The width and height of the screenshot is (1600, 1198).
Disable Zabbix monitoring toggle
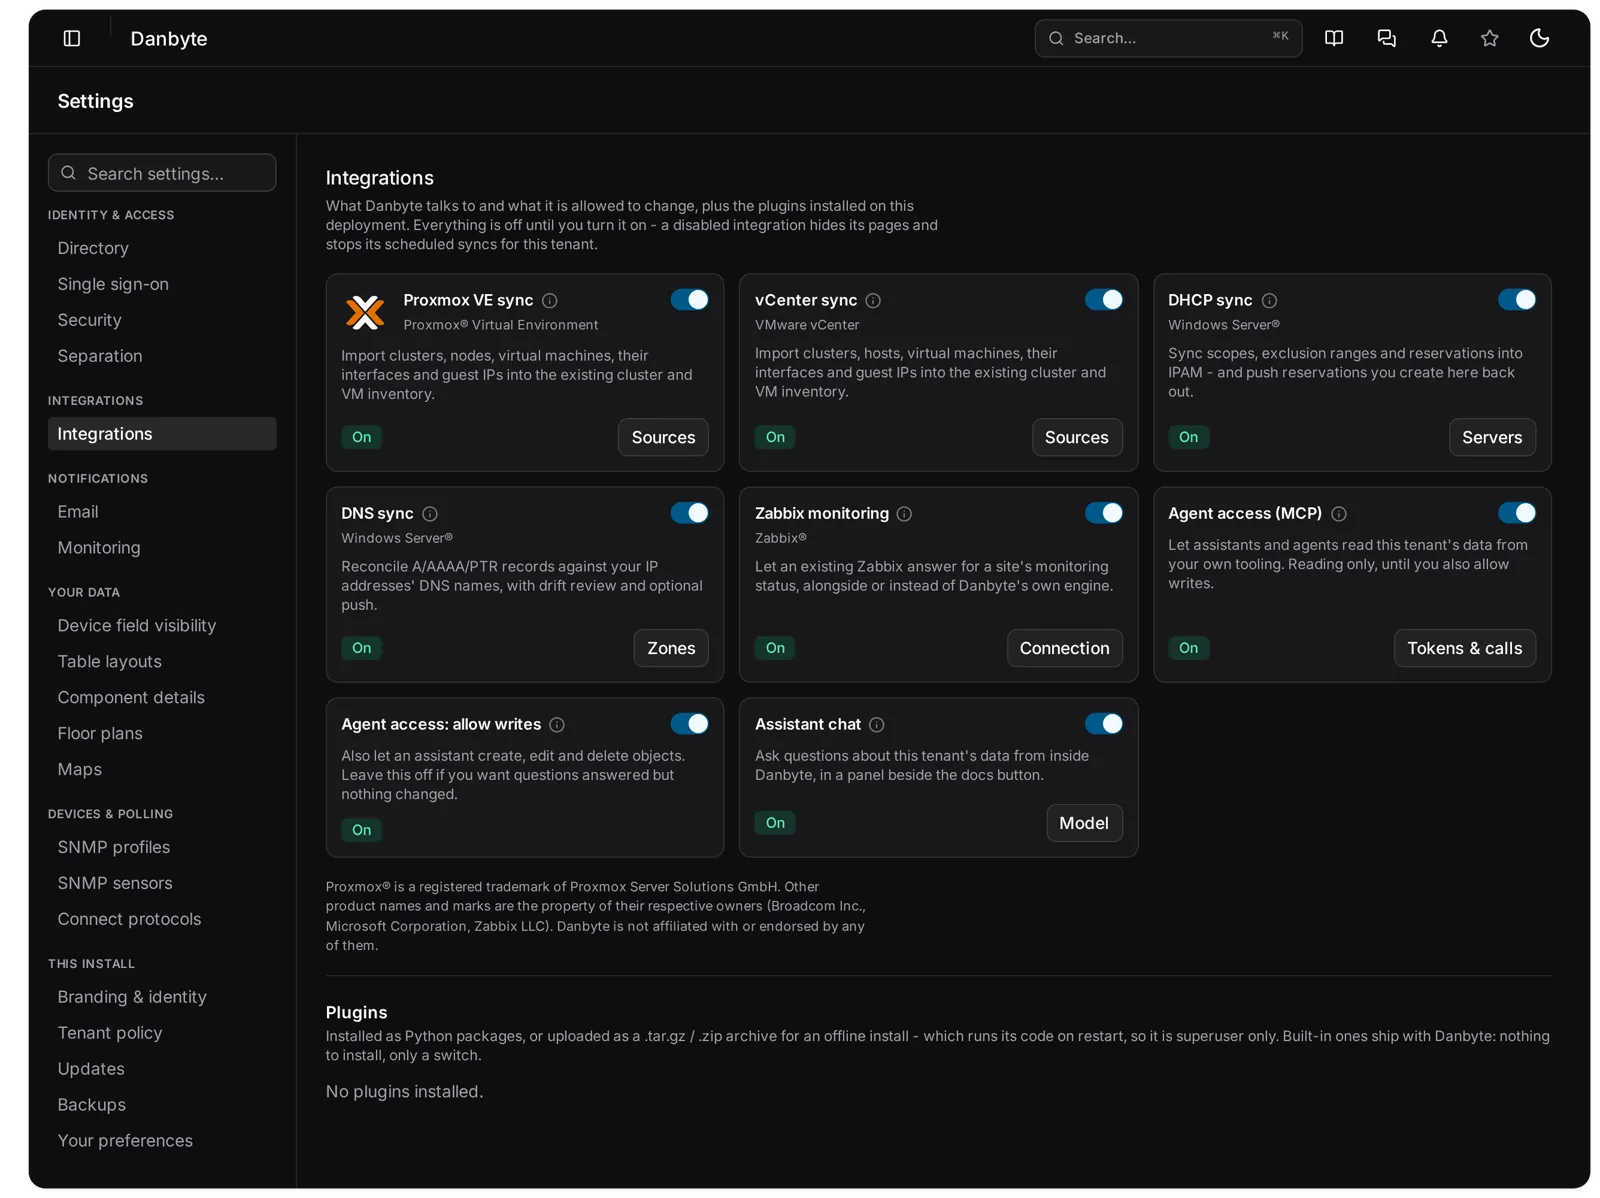pos(1103,513)
